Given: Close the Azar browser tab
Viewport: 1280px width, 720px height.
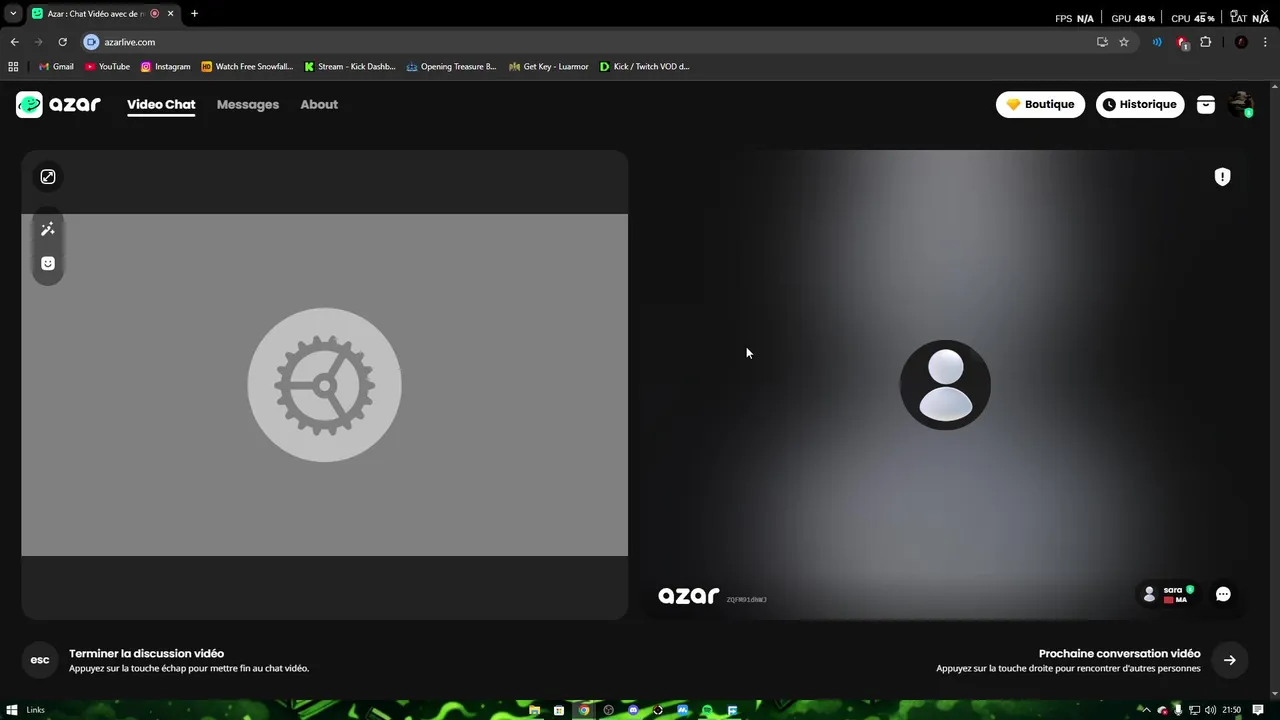Looking at the screenshot, I should click(x=171, y=14).
